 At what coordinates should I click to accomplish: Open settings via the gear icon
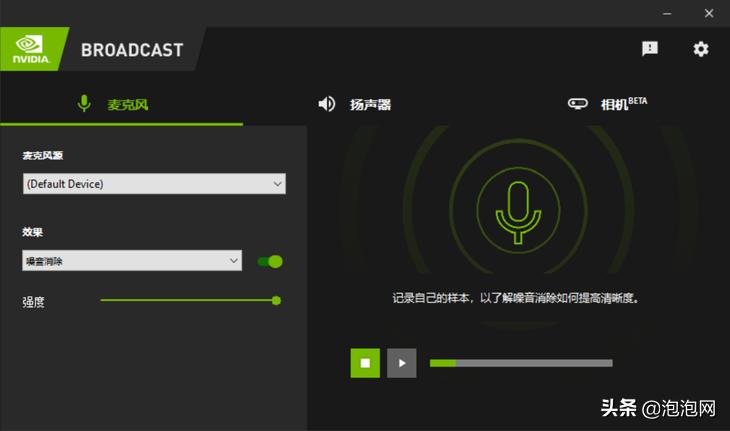point(701,49)
